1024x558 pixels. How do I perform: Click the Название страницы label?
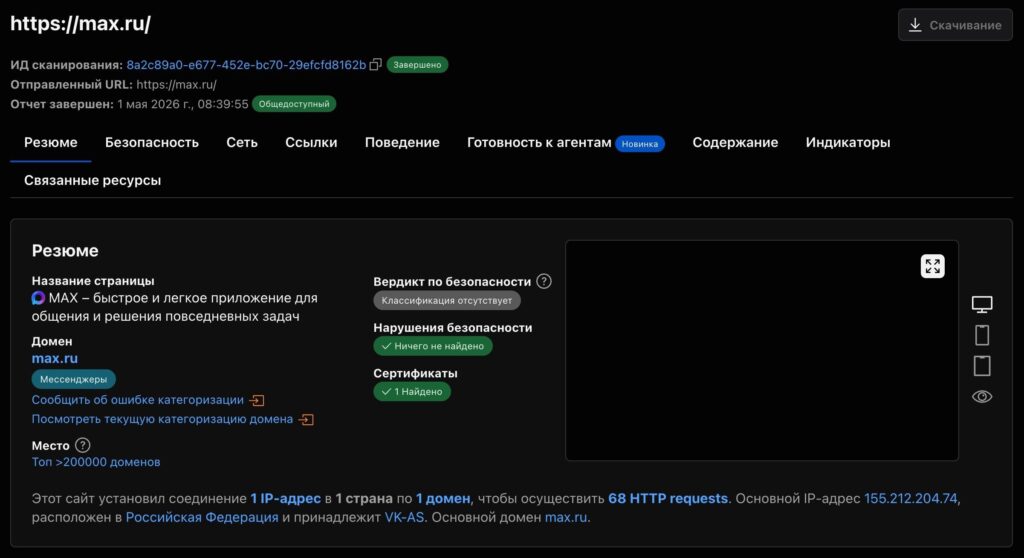pyautogui.click(x=93, y=281)
